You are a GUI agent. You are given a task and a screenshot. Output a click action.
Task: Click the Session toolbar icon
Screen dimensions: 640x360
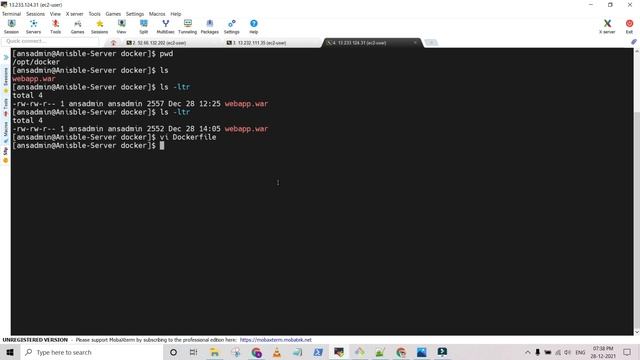click(11, 27)
